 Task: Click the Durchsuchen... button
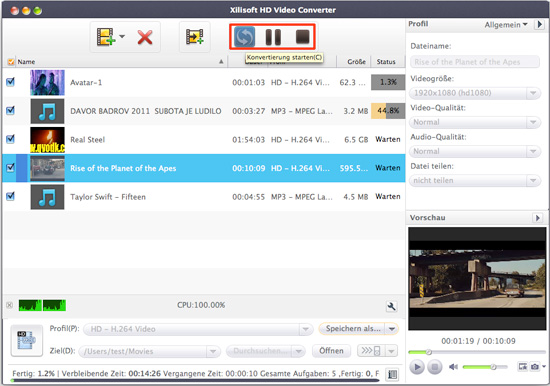265,351
